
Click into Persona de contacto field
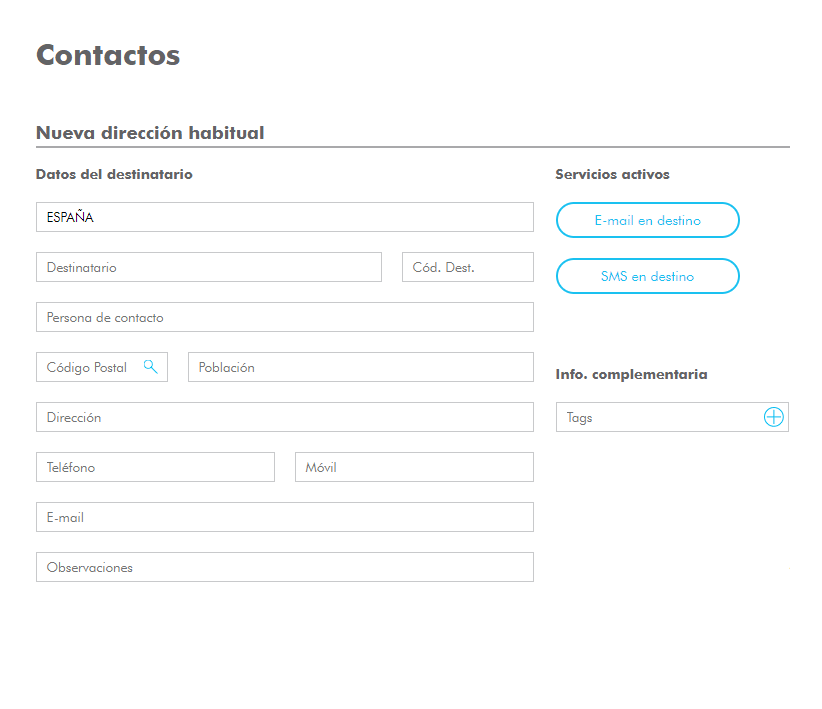pyautogui.click(x=285, y=317)
